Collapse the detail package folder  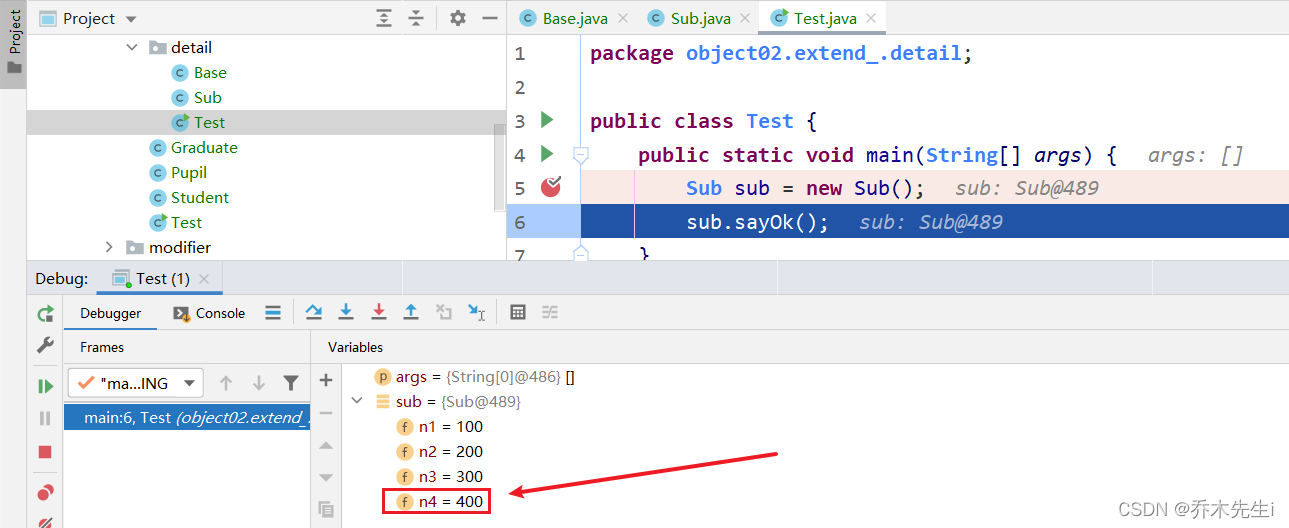point(133,47)
